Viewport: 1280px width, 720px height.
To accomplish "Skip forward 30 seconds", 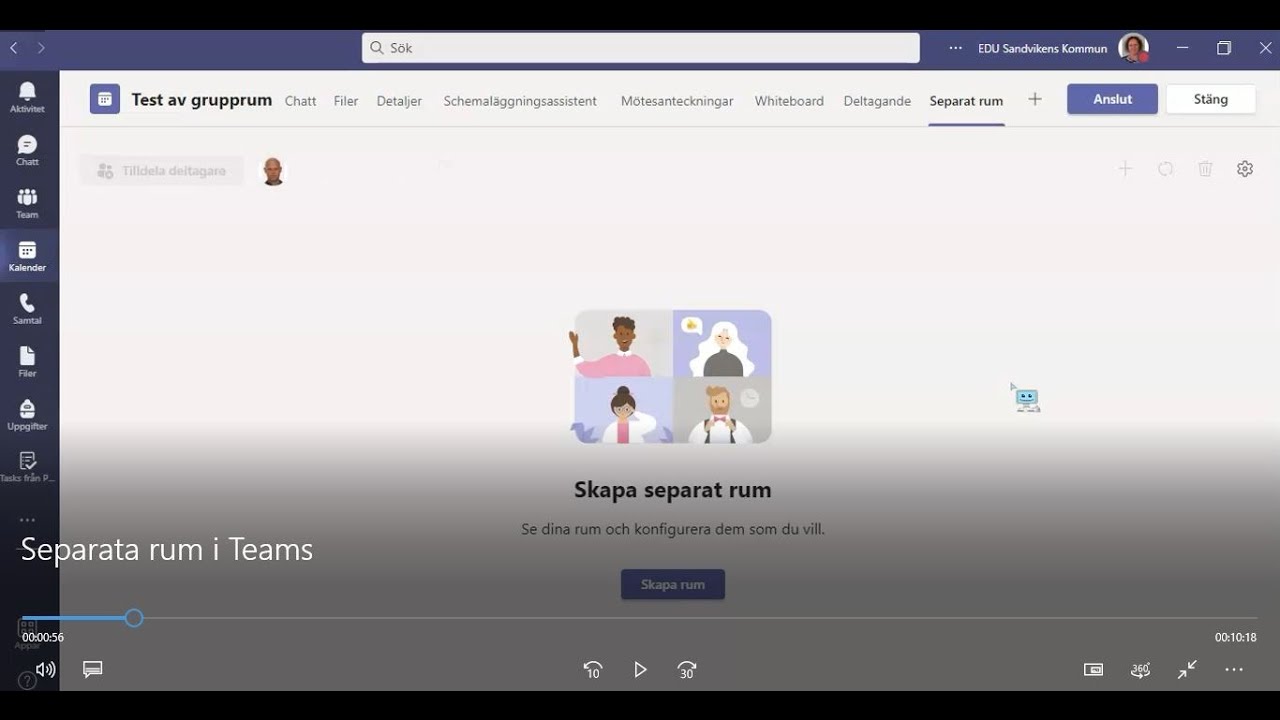I will [x=687, y=670].
